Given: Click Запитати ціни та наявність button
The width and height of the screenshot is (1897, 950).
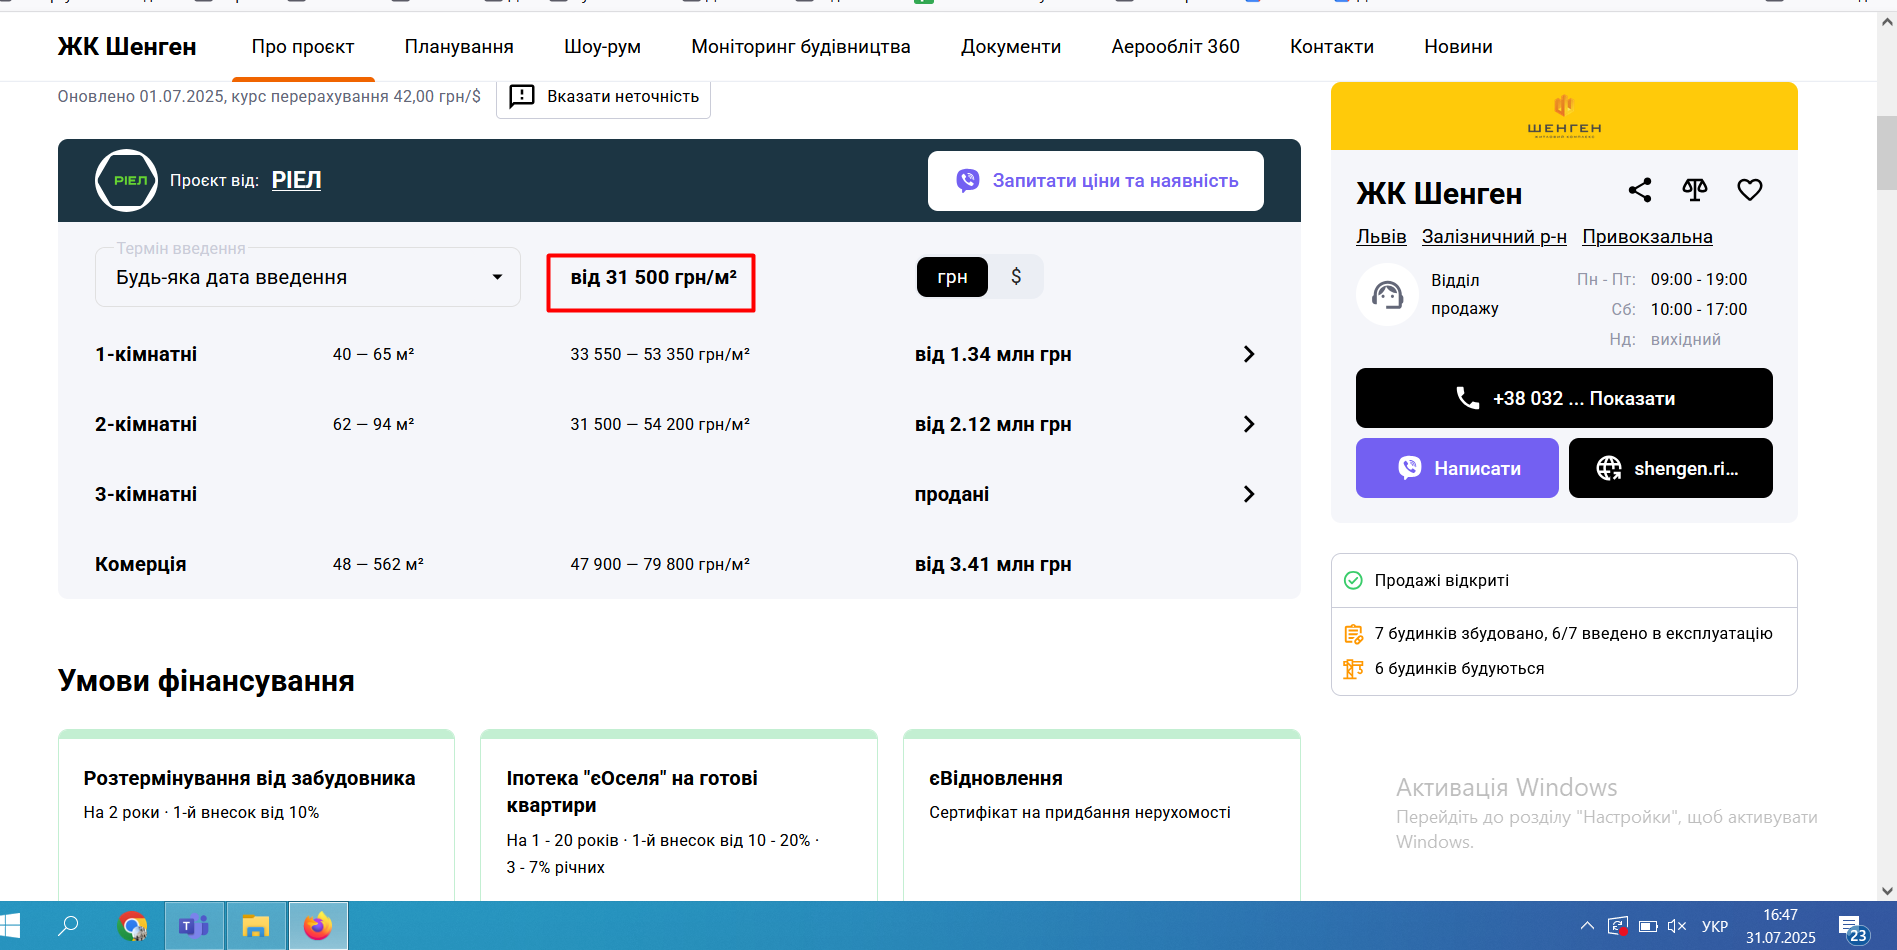Looking at the screenshot, I should pos(1096,181).
